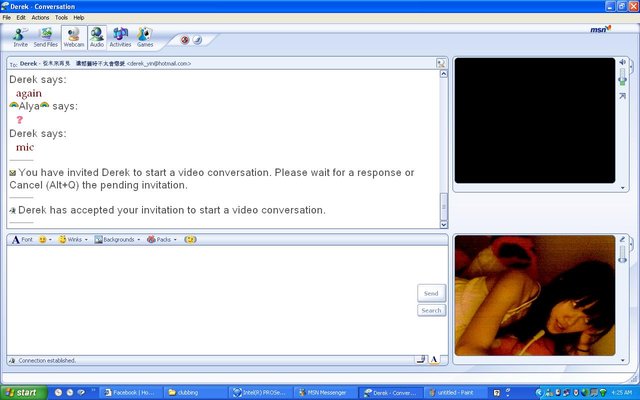The image size is (640, 400).
Task: Open the Send Files tool
Action: 46,37
